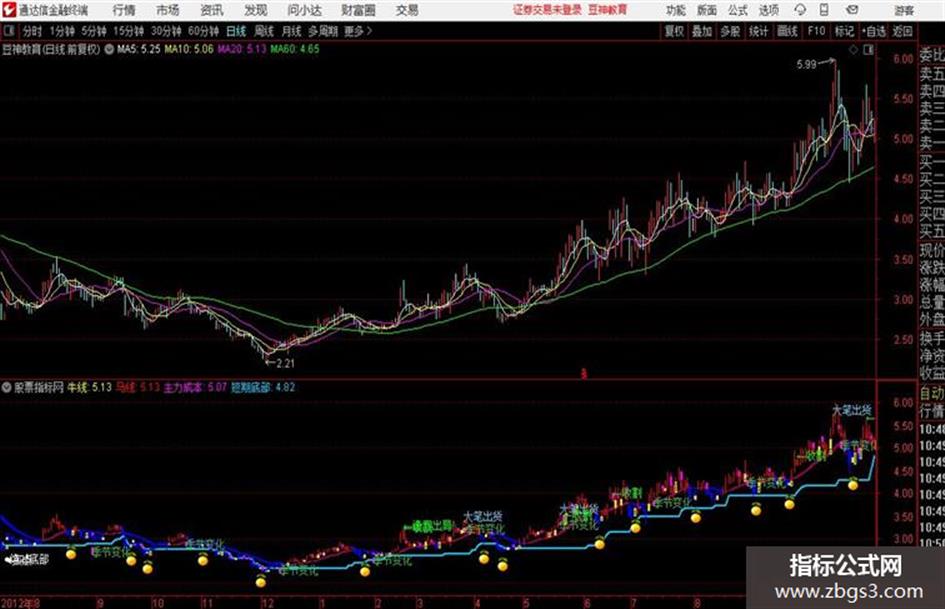The image size is (945, 609).
Task: Open the 功能 menu
Action: pyautogui.click(x=676, y=10)
